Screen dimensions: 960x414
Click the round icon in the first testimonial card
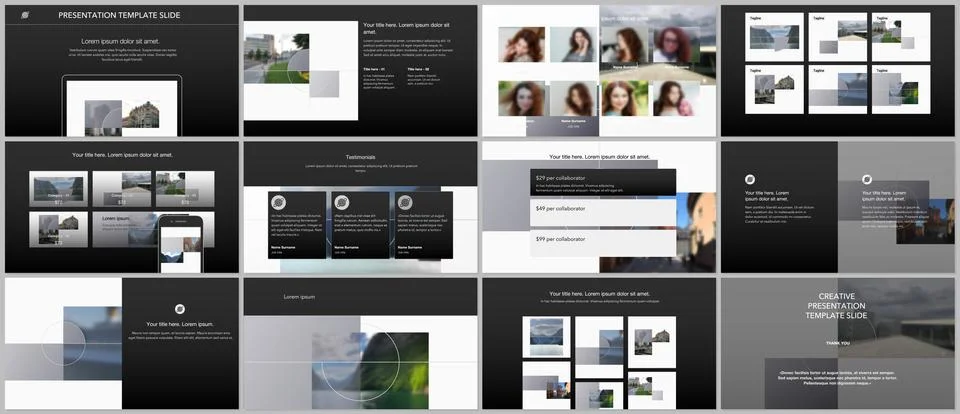click(x=279, y=203)
